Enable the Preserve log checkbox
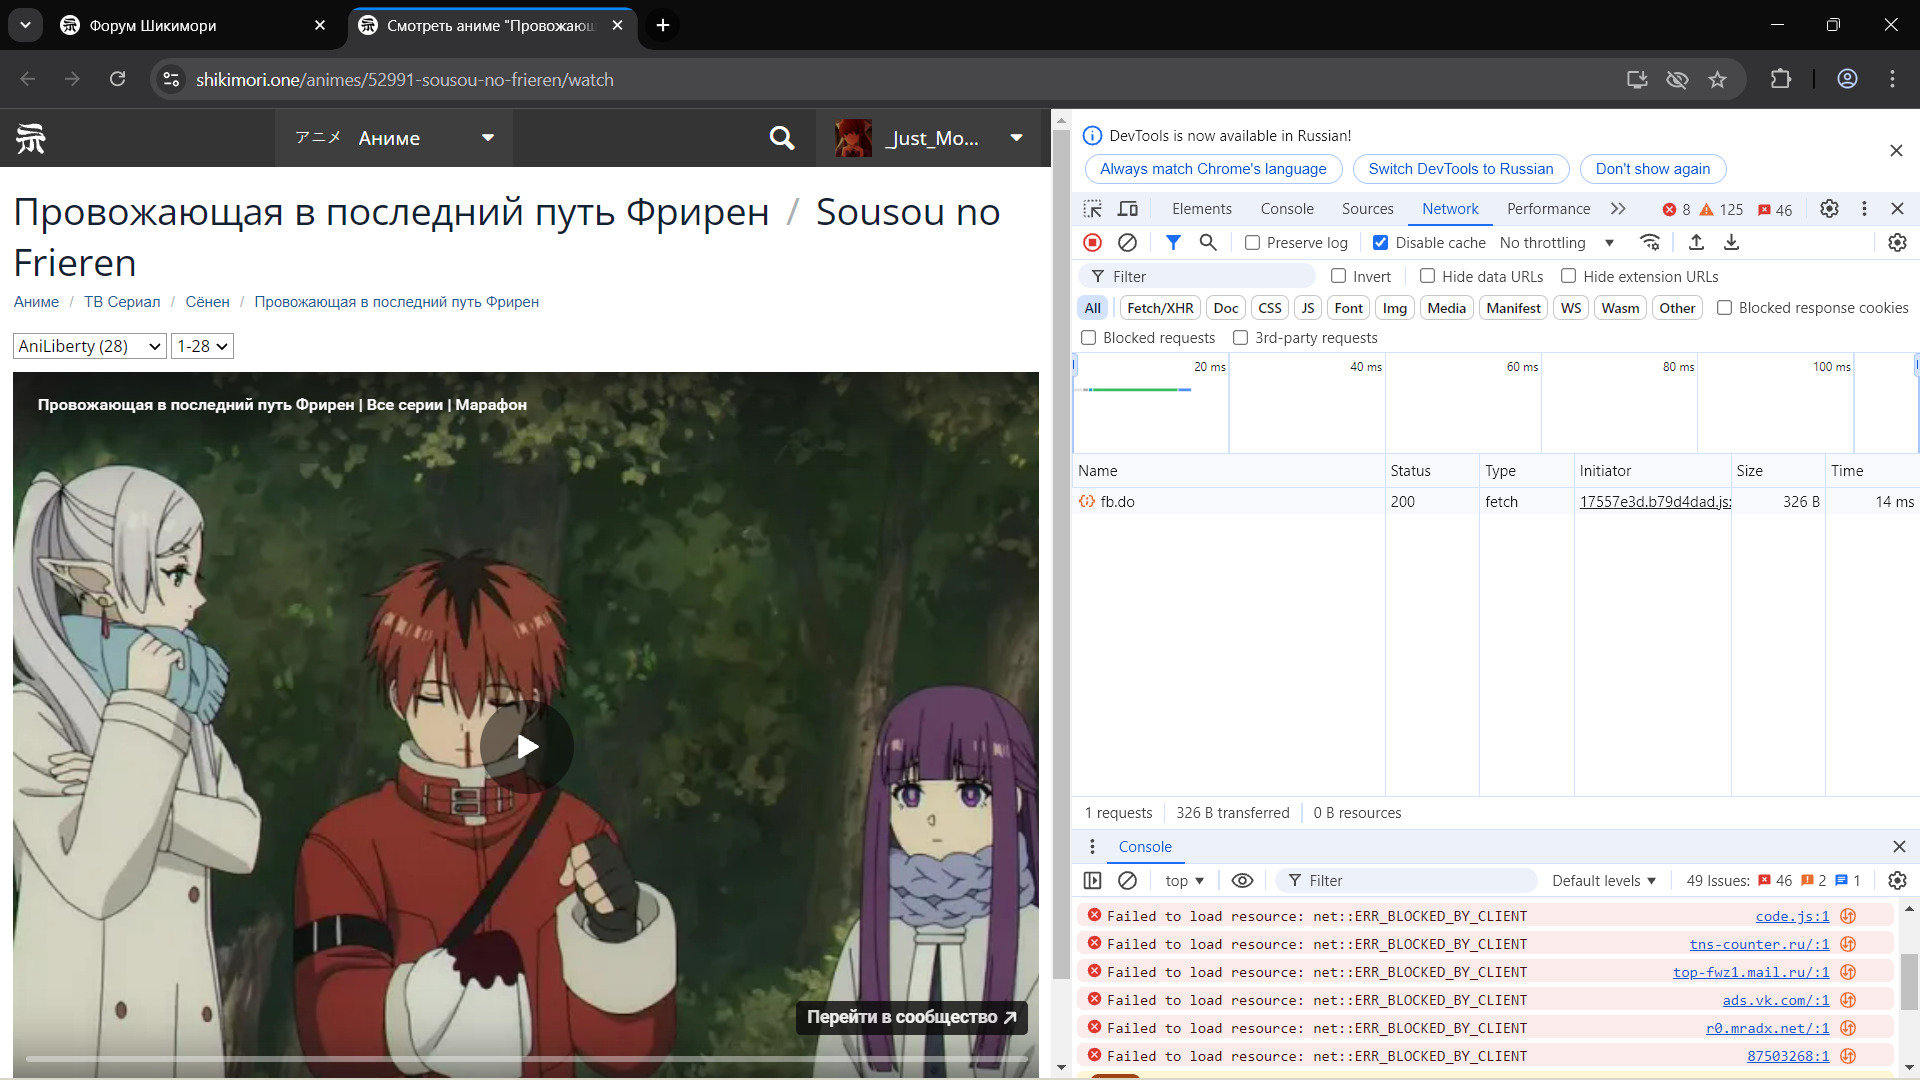 point(1252,243)
